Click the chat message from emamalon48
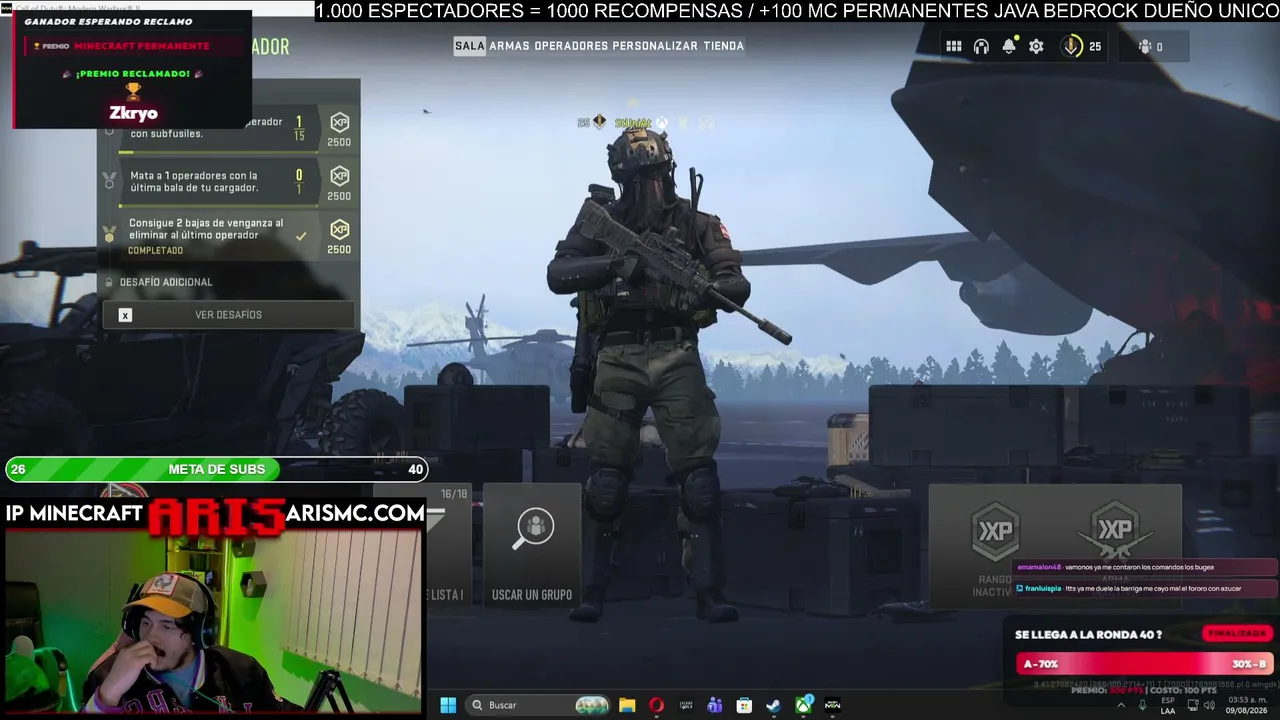Viewport: 1280px width, 720px height. pos(1146,567)
